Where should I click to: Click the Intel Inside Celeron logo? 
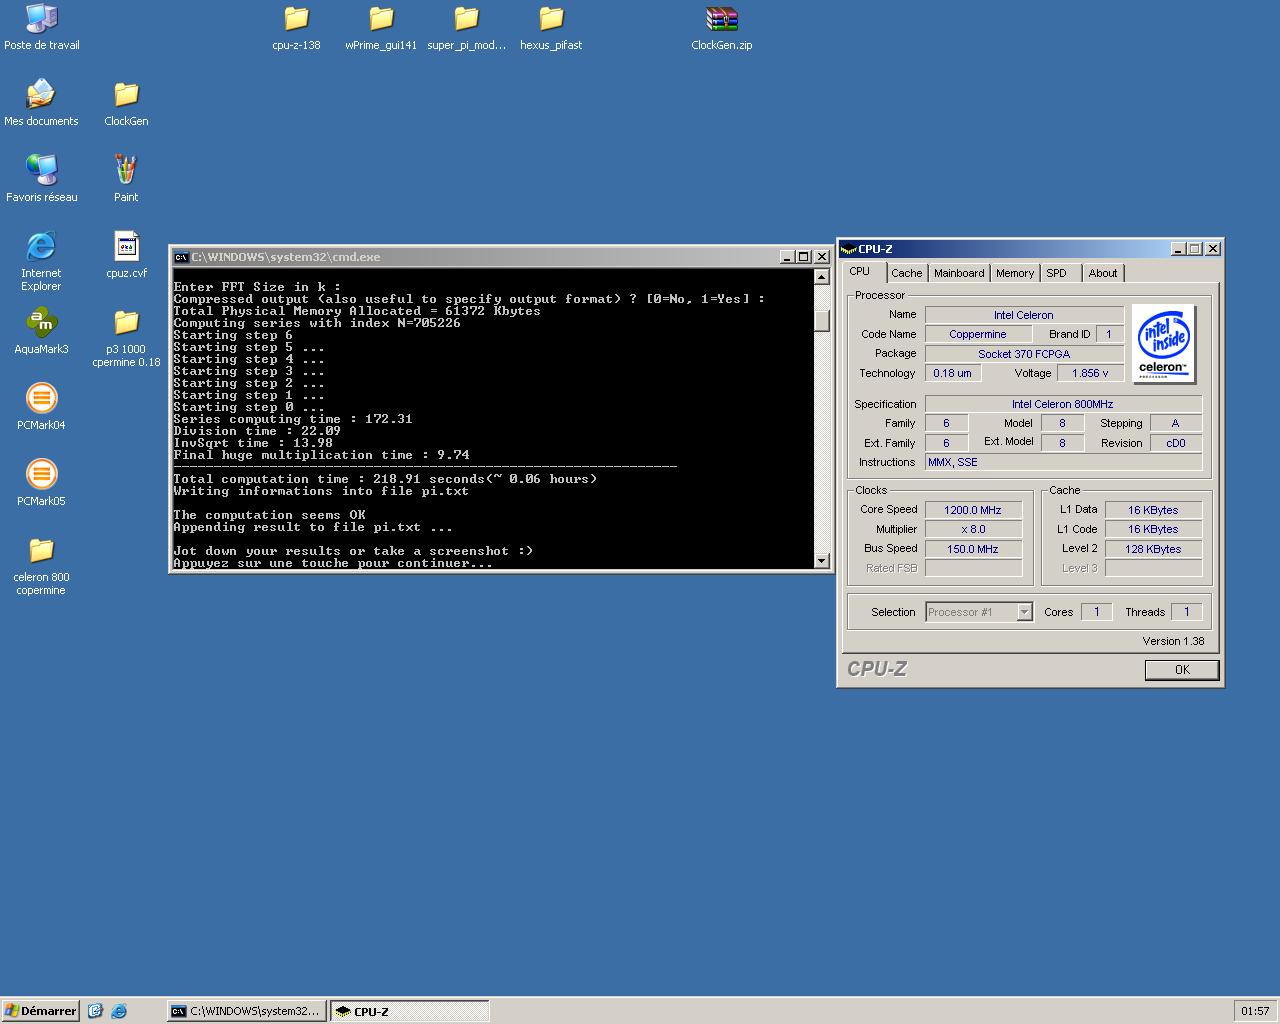pyautogui.click(x=1164, y=343)
